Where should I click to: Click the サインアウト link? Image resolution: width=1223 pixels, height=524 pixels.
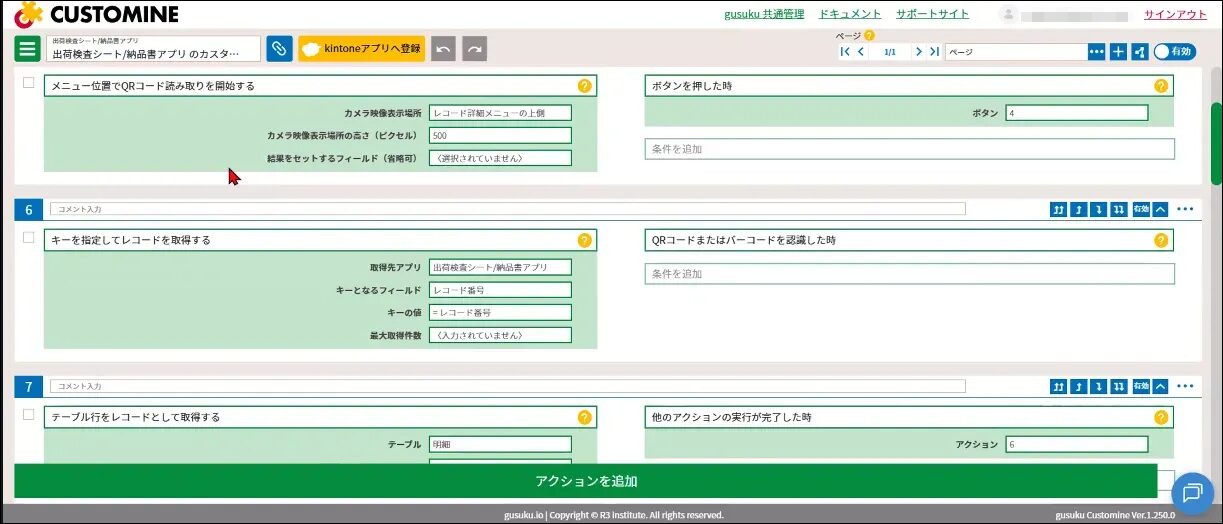click(x=1175, y=14)
